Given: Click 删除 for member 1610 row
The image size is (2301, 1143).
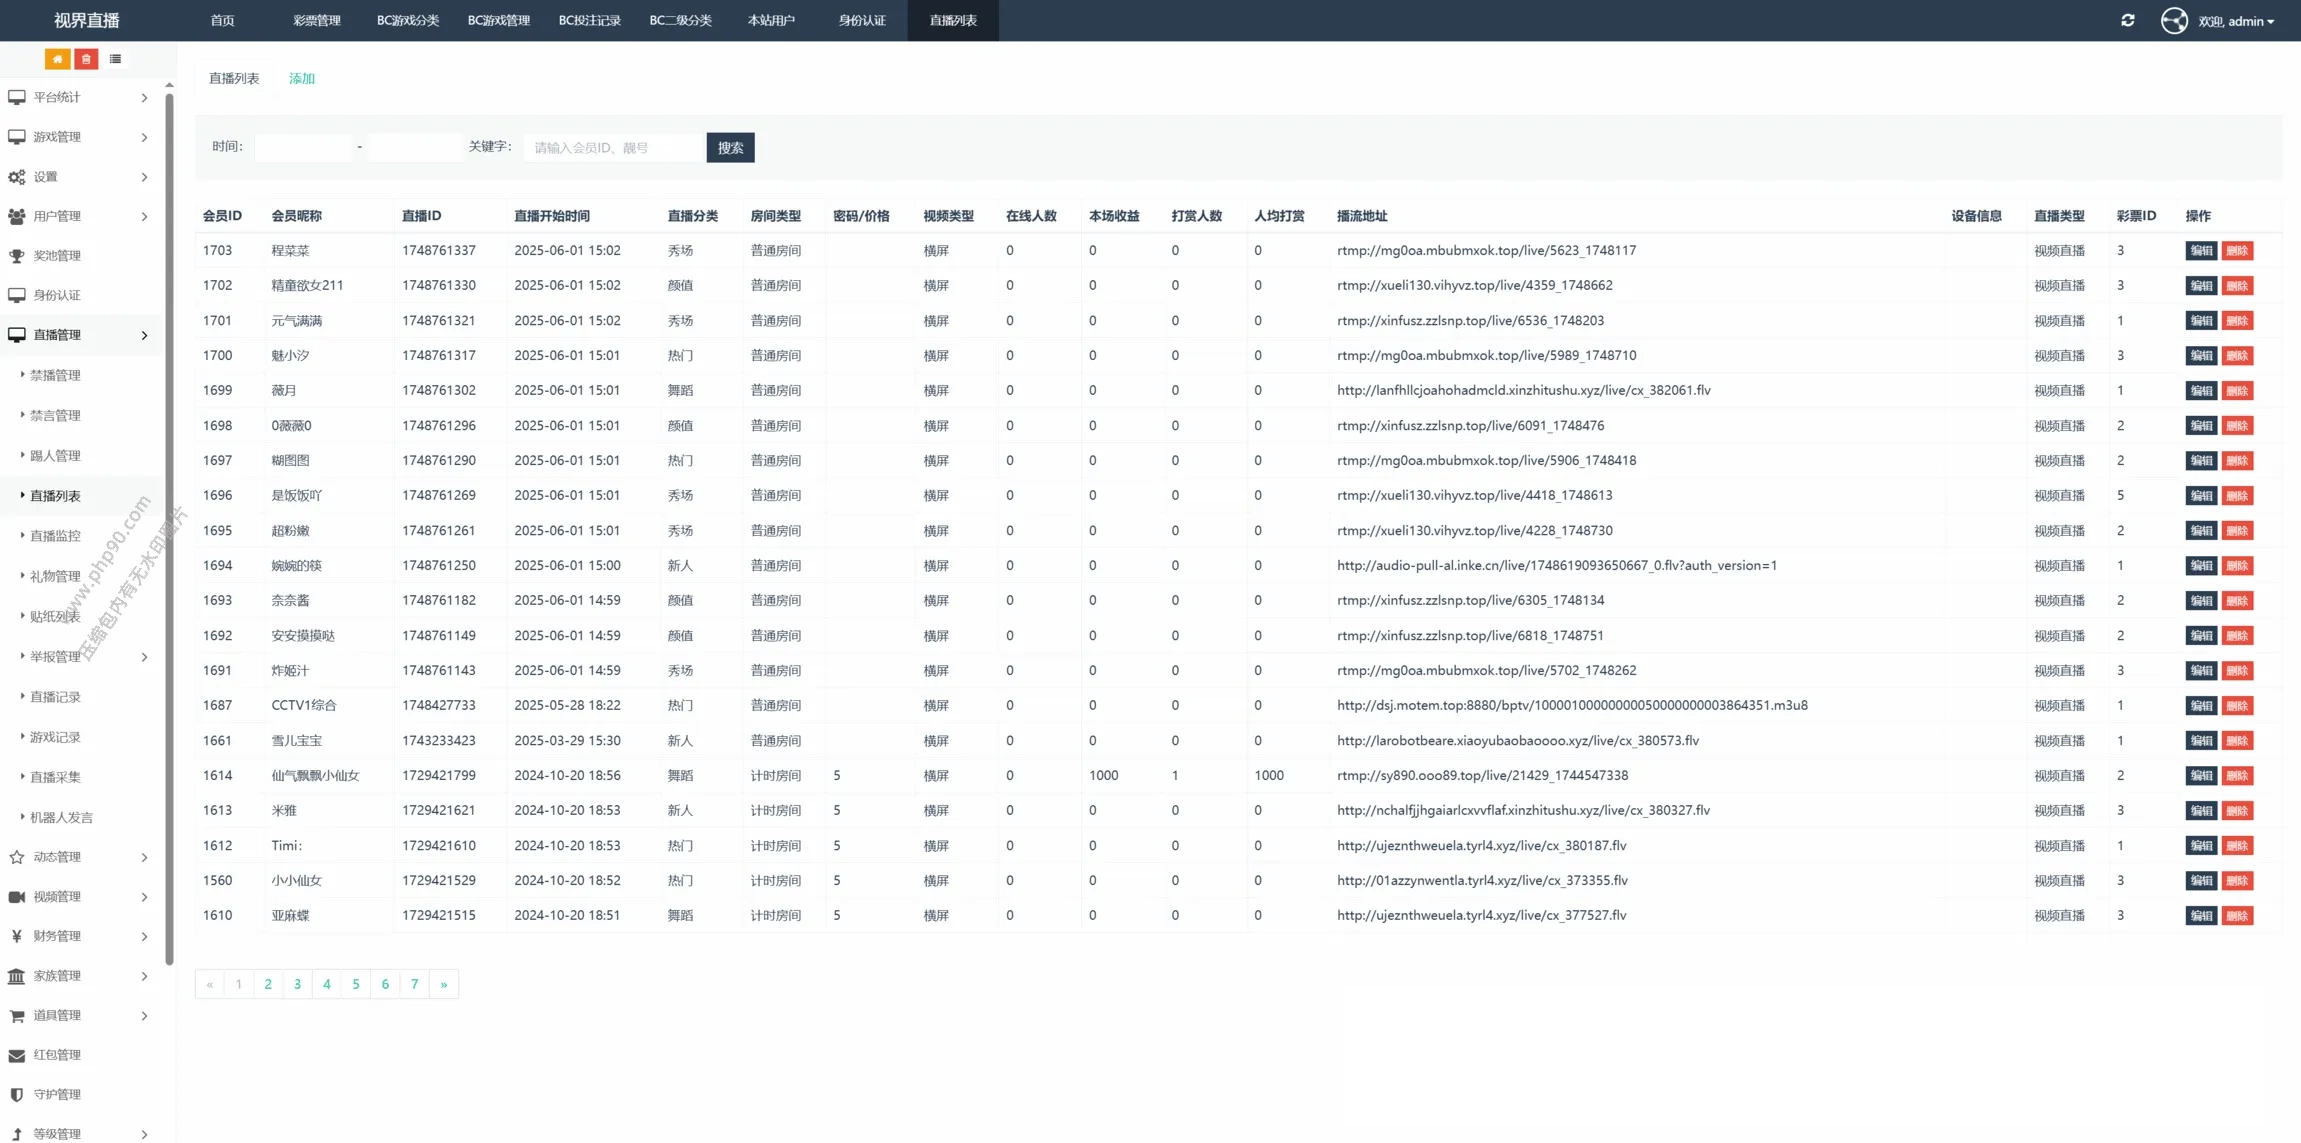Looking at the screenshot, I should click(2237, 916).
